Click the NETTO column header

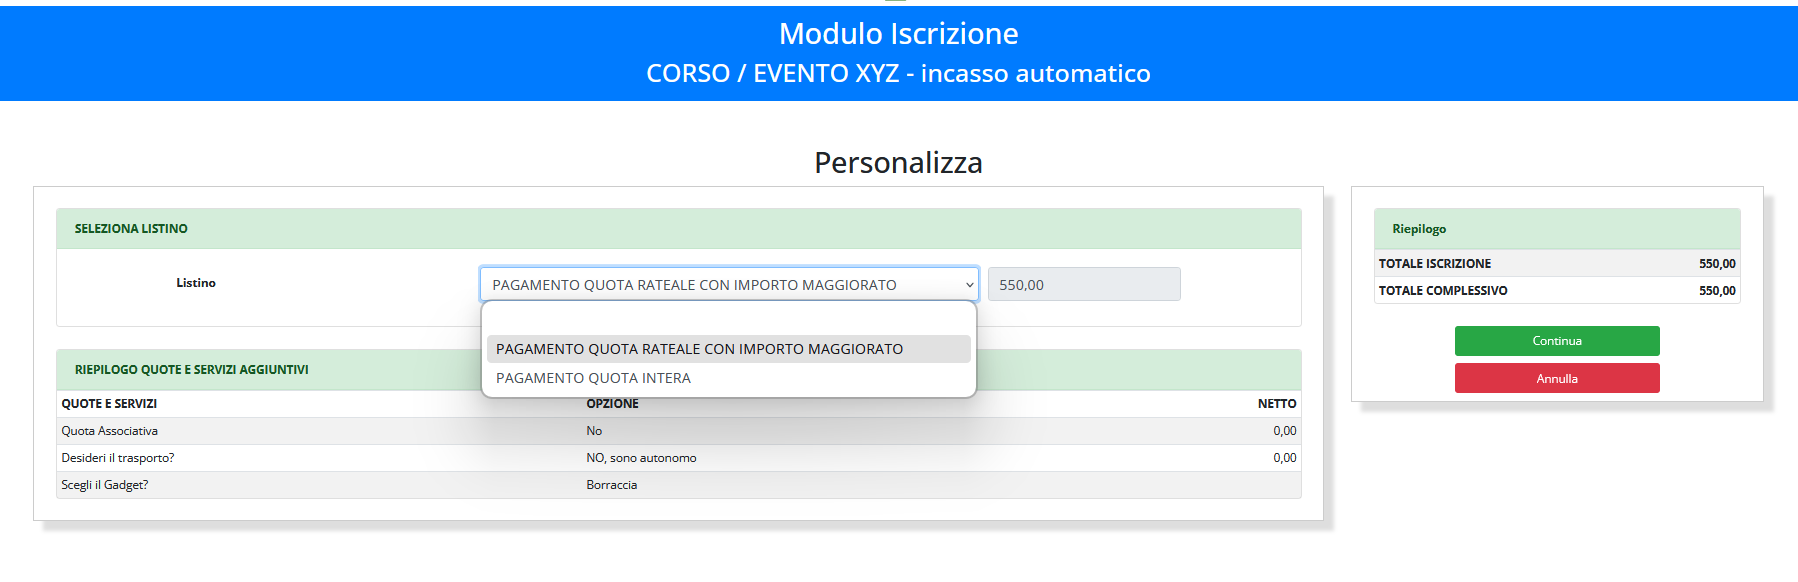(x=1276, y=404)
